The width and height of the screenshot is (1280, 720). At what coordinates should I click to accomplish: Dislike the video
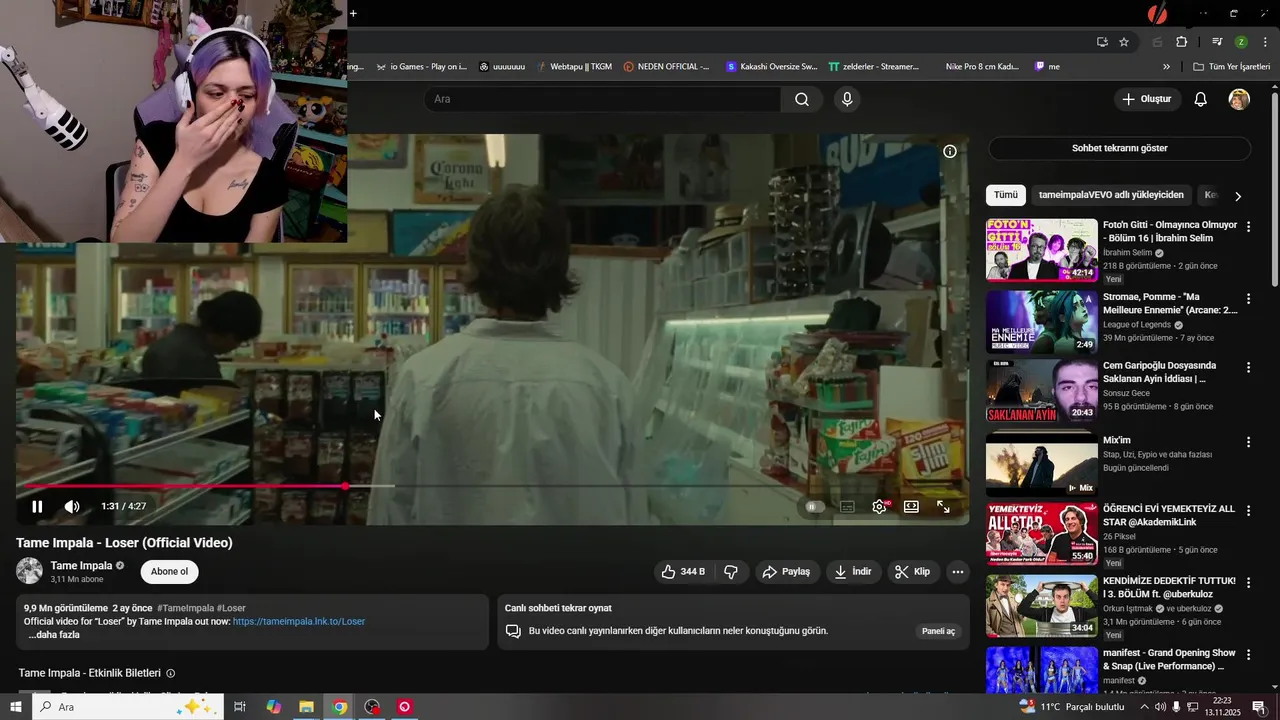coord(731,572)
